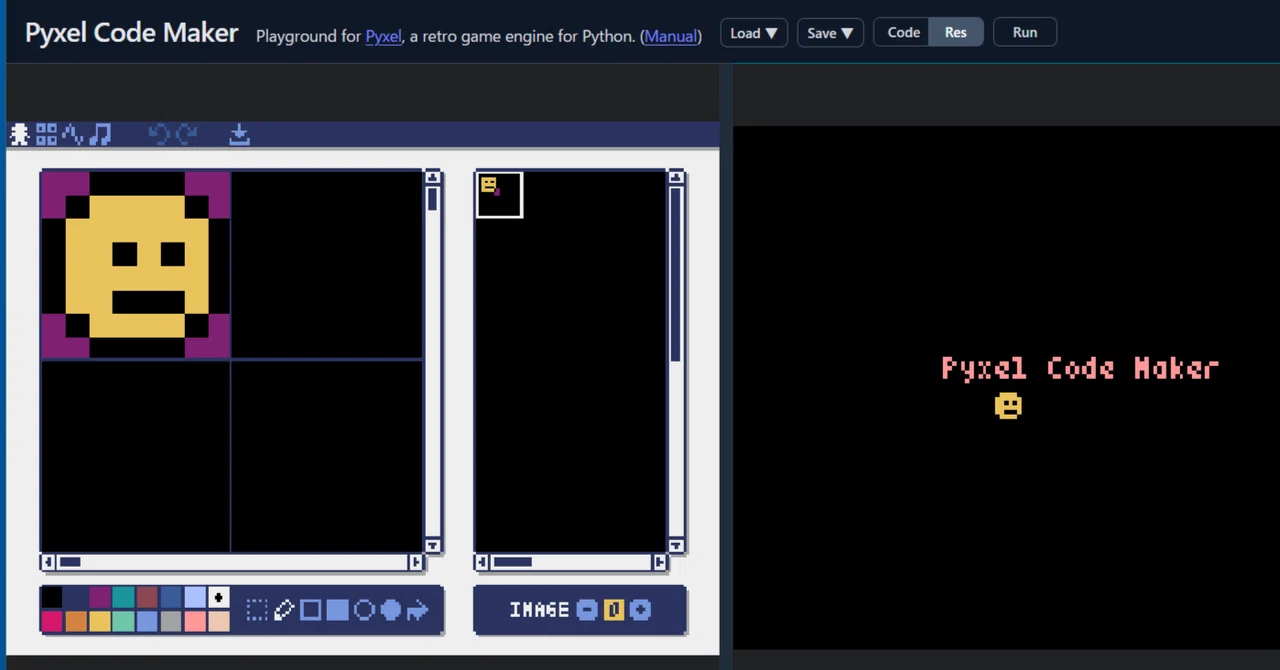Pick the orange color swatch

(76, 622)
